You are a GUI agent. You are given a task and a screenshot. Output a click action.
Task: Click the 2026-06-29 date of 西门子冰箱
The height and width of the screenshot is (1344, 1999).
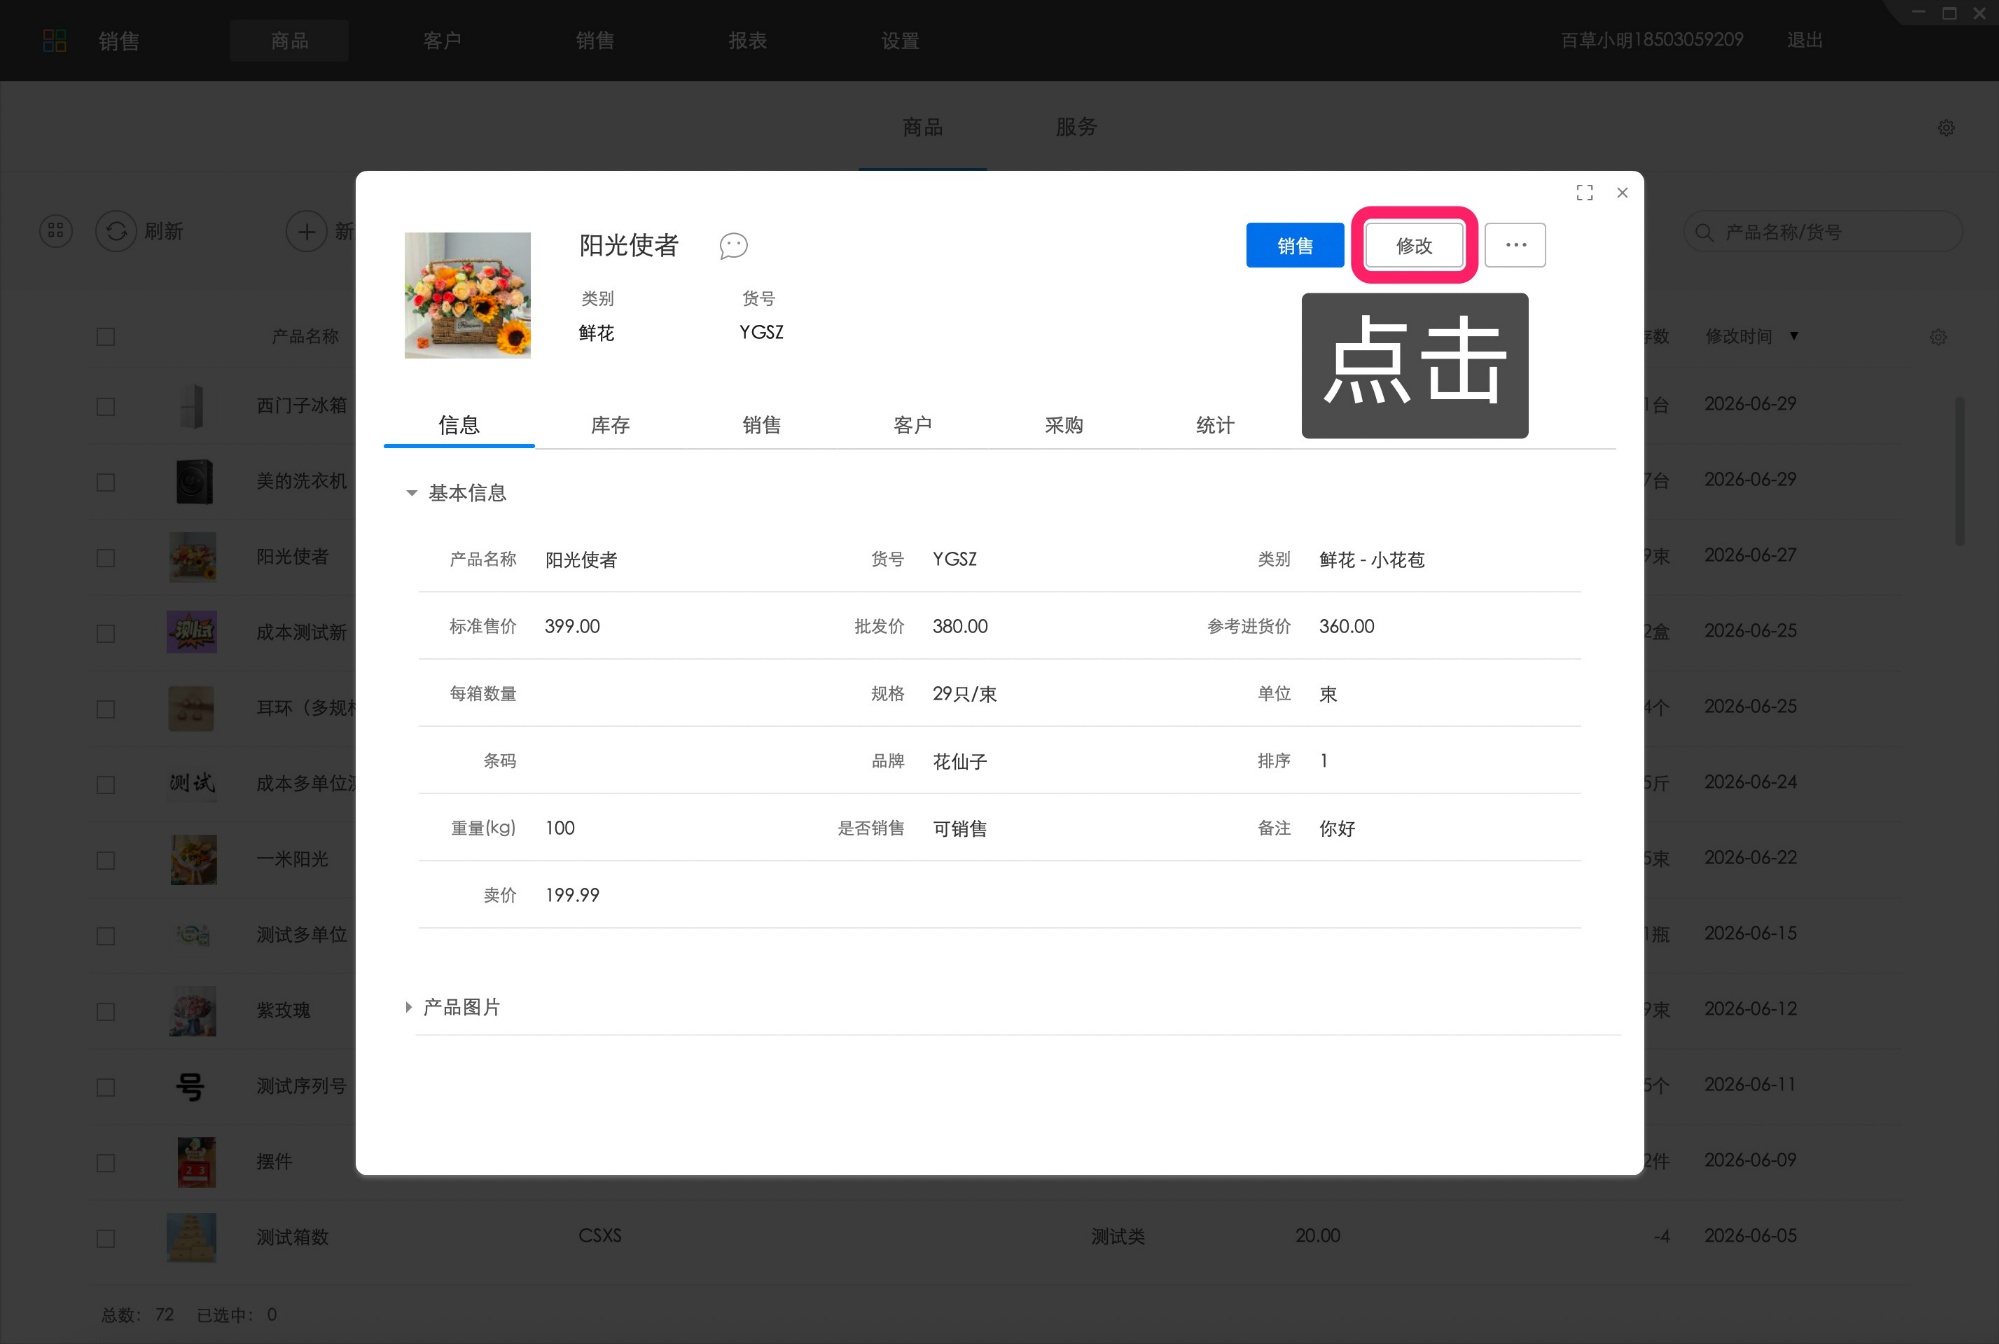point(1750,403)
